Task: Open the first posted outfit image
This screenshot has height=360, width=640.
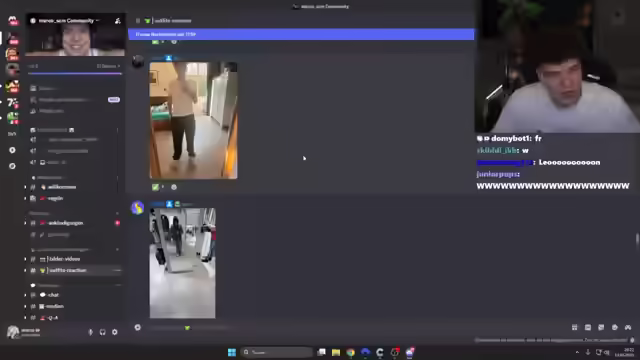Action: click(193, 120)
